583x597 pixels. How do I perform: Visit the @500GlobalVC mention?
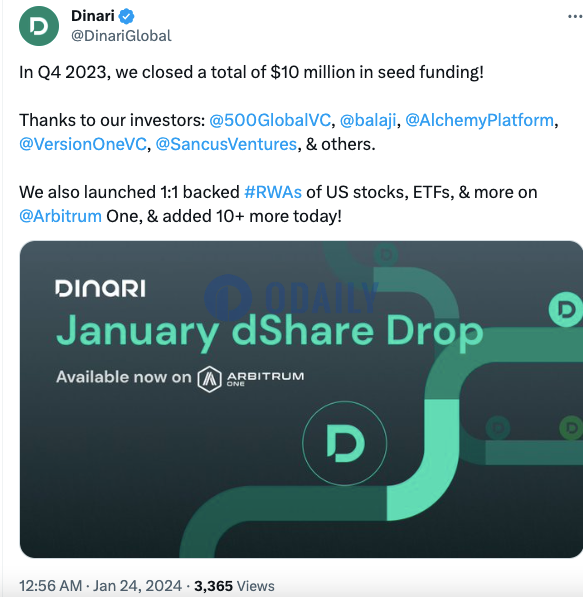pos(270,120)
